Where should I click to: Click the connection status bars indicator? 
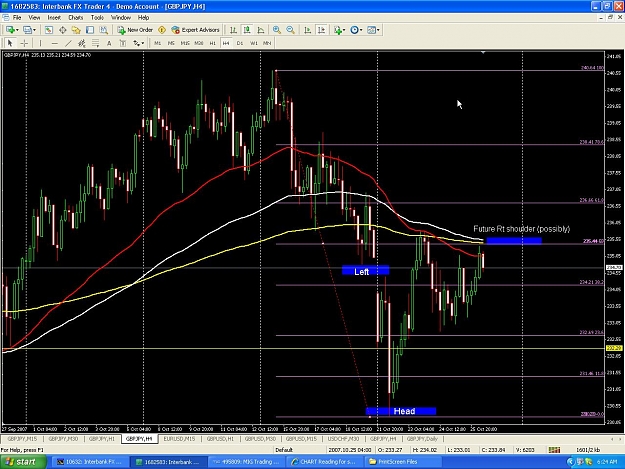tap(554, 450)
